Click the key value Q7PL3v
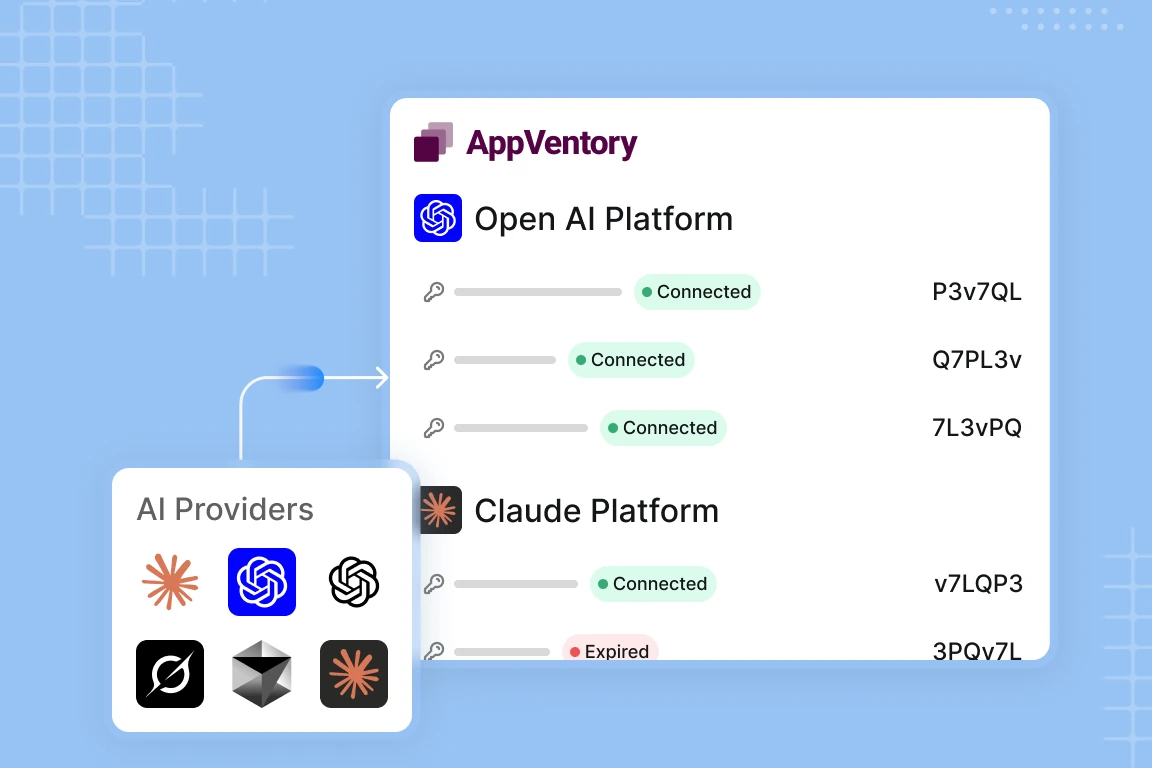1152x768 pixels. pos(976,360)
